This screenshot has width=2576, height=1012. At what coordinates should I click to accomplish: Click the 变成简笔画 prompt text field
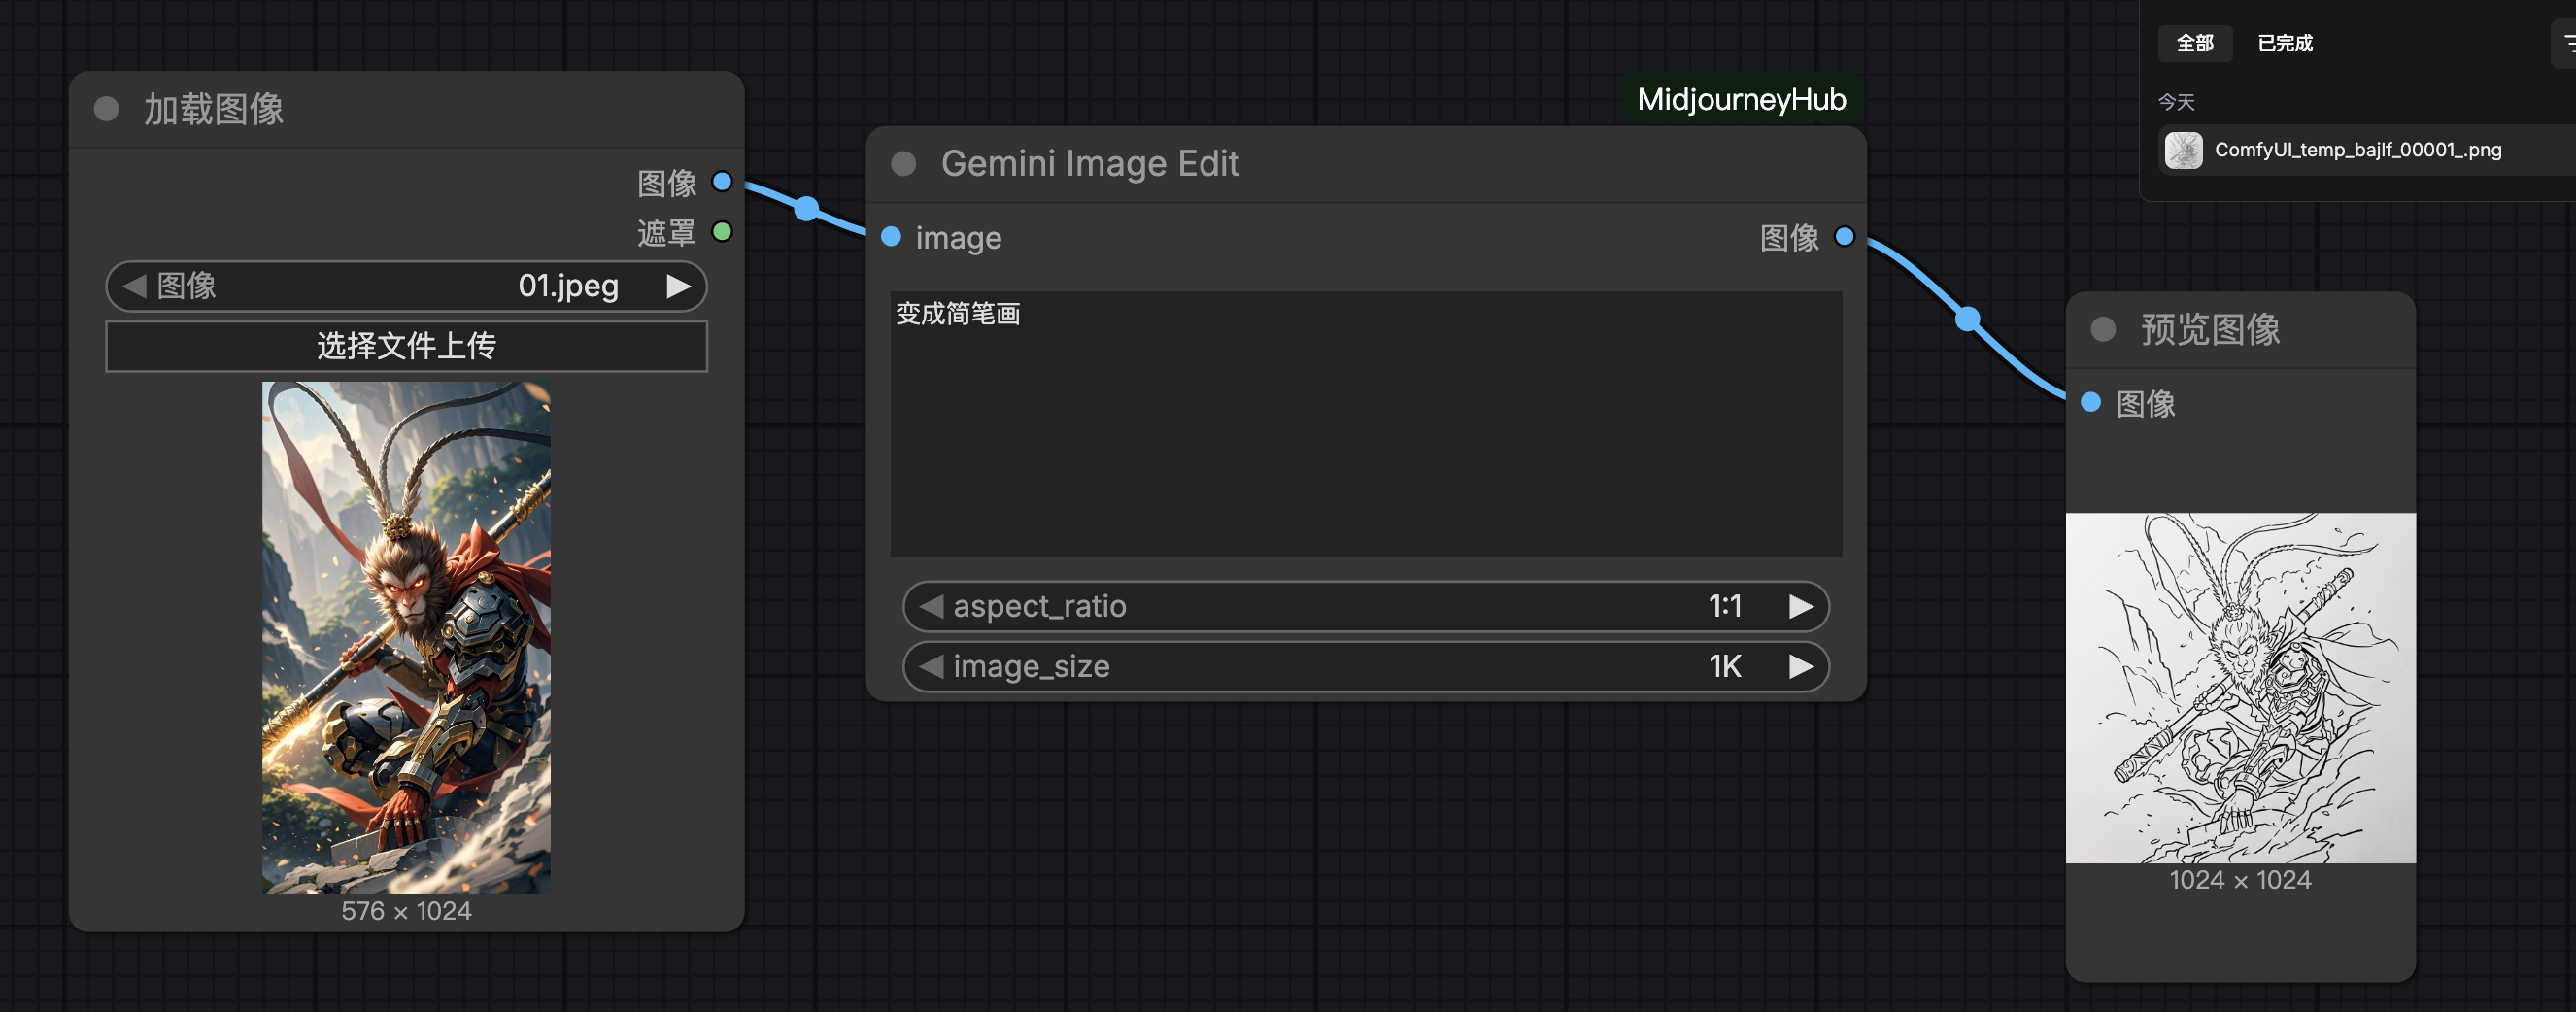[1366, 424]
